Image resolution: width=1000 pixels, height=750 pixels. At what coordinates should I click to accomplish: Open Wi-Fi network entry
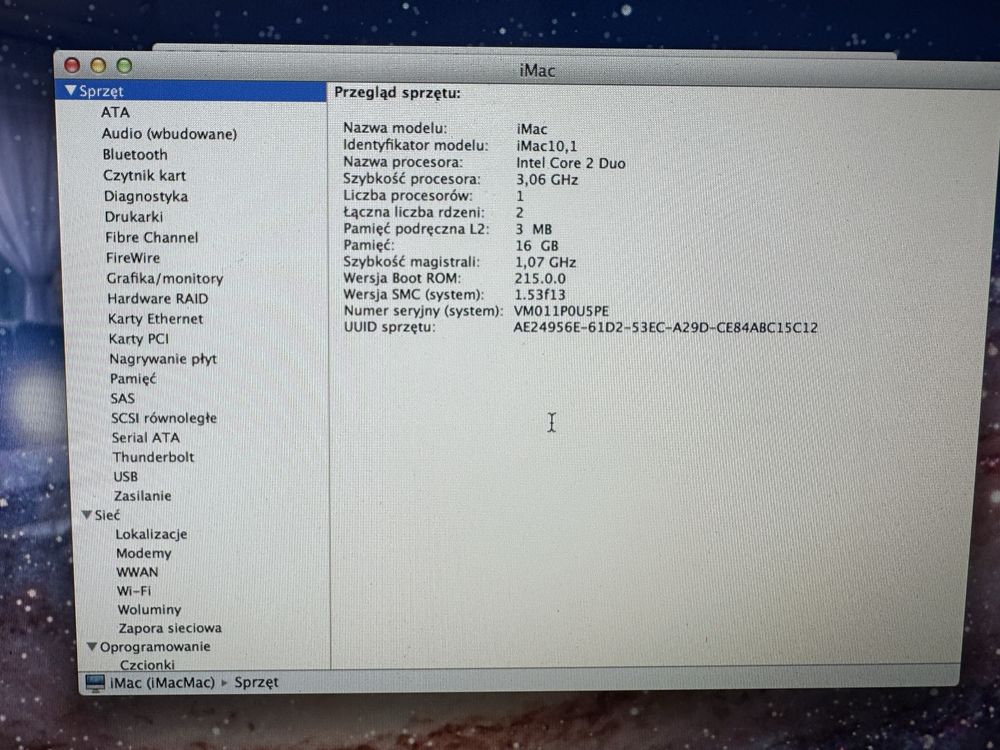point(134,591)
